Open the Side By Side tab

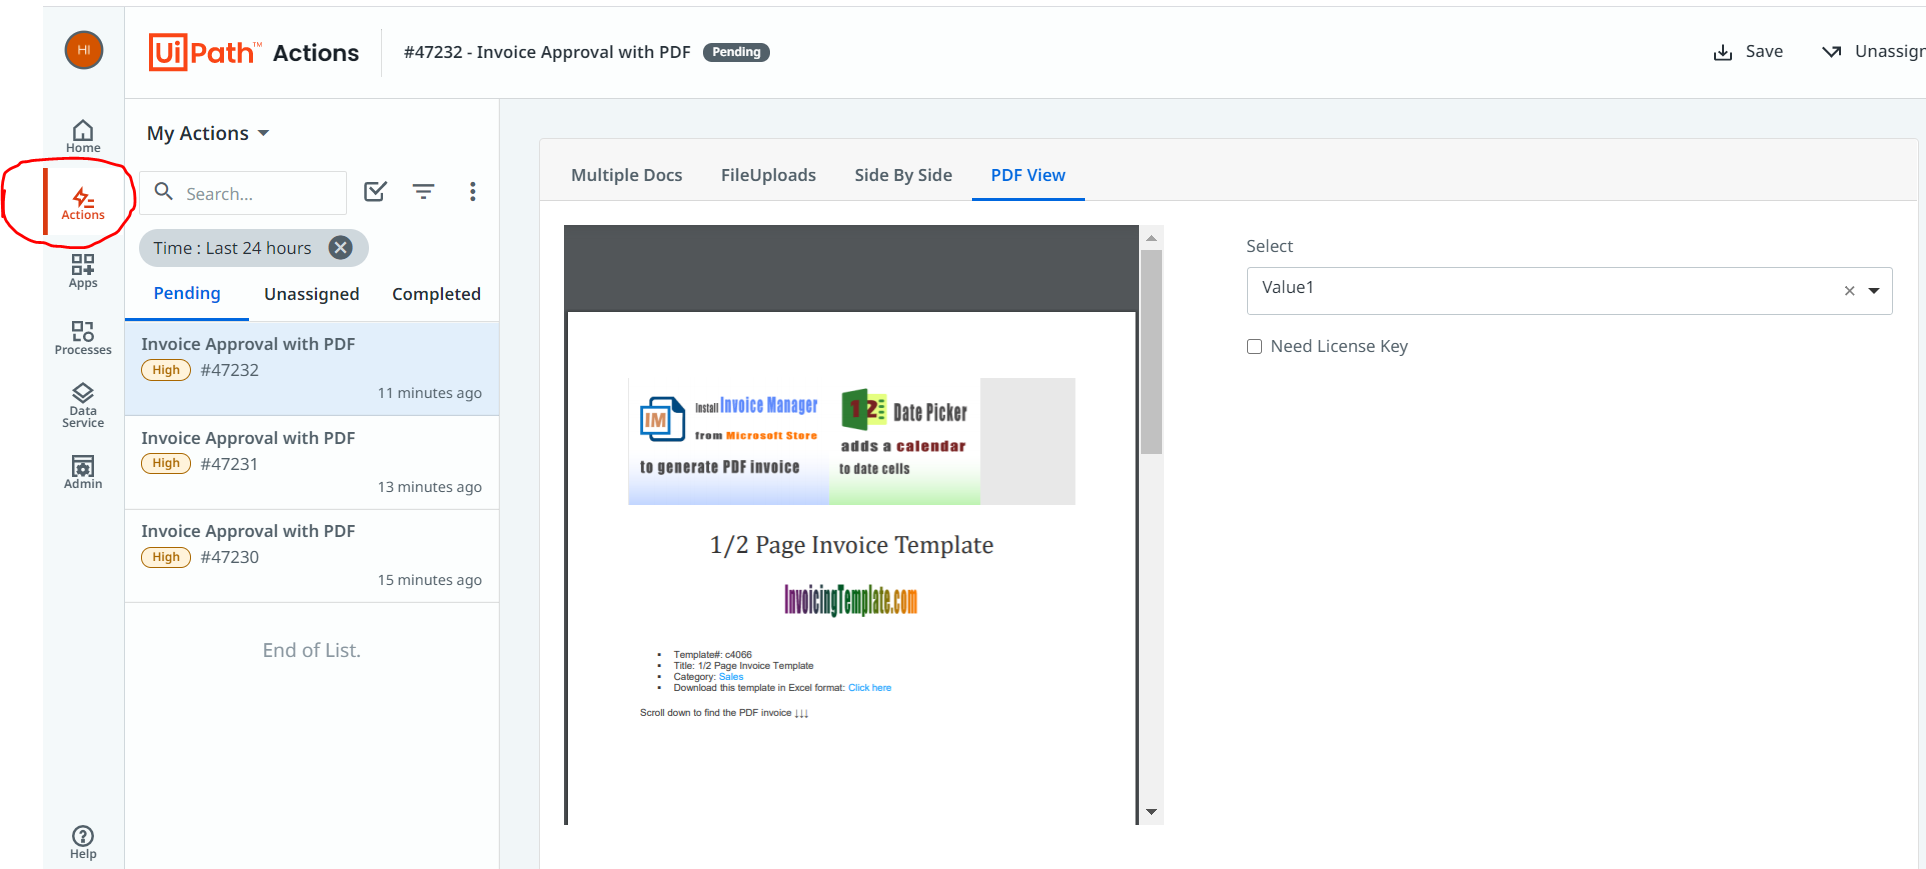pos(903,175)
